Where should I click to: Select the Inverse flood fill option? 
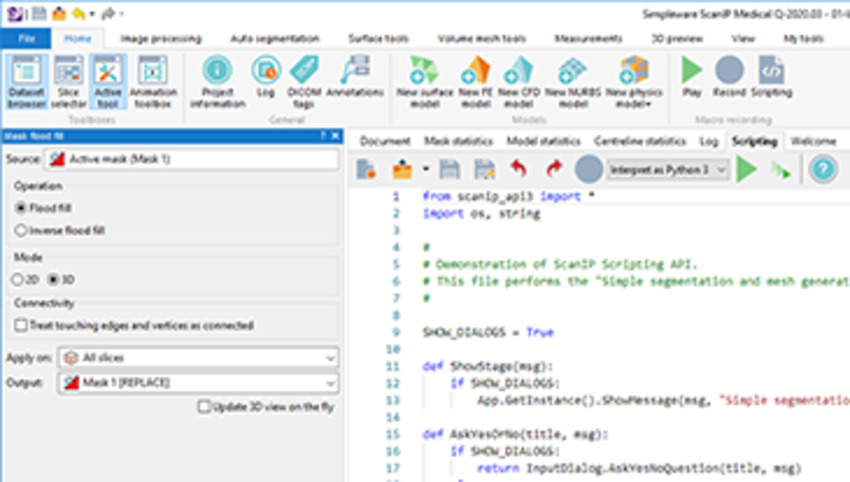click(22, 230)
